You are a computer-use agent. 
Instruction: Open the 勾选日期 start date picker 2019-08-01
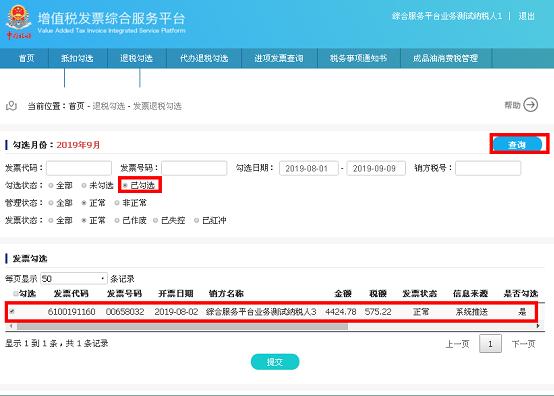point(308,169)
